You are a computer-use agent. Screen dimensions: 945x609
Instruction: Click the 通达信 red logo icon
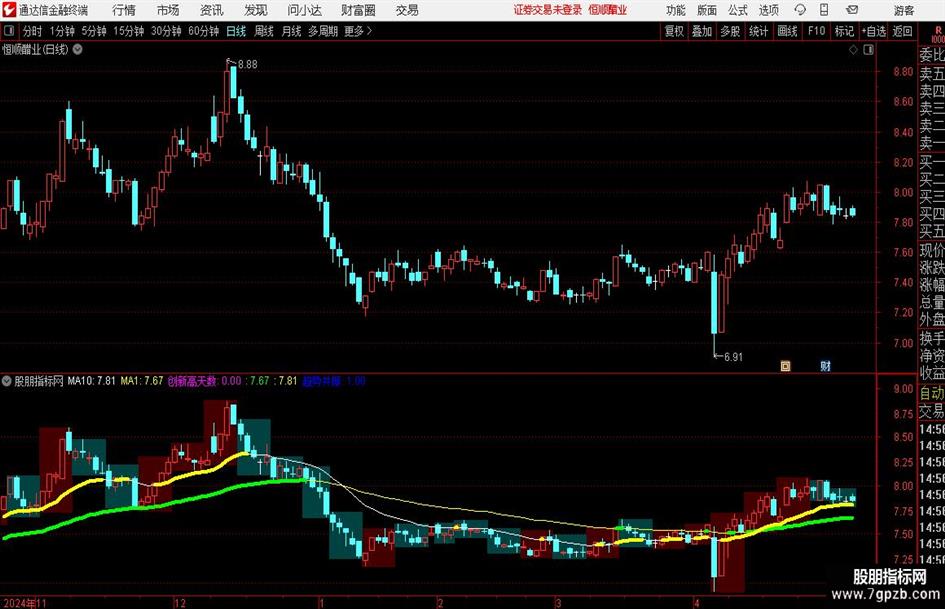click(x=9, y=10)
